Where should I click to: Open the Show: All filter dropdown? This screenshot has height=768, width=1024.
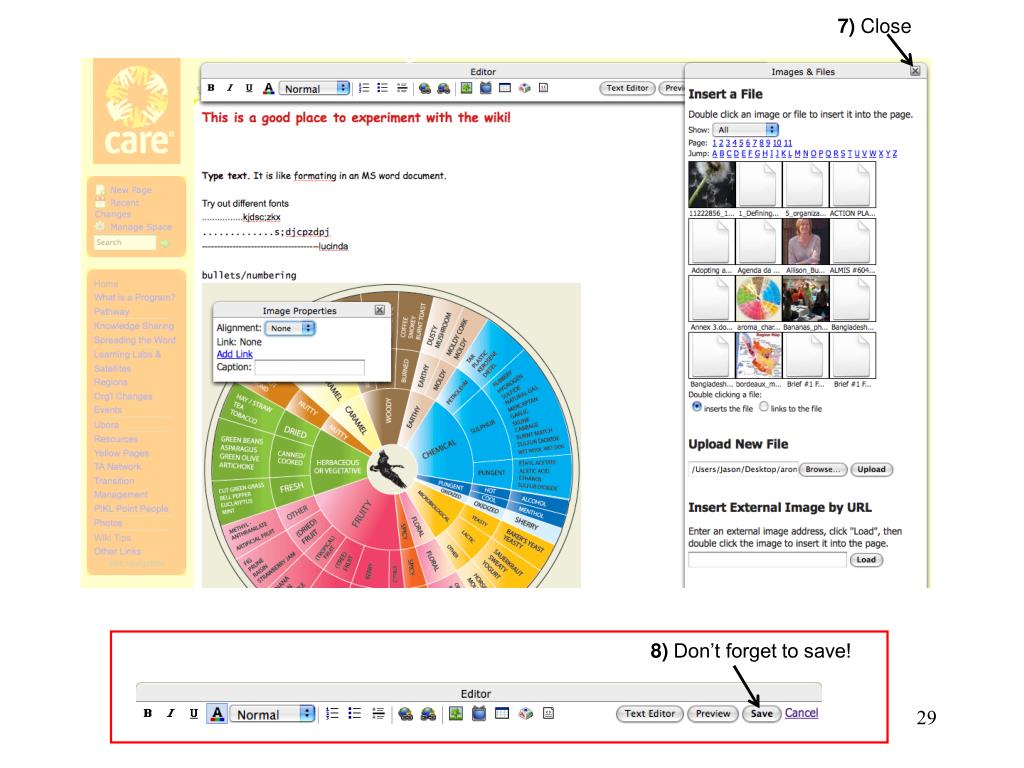tap(745, 129)
